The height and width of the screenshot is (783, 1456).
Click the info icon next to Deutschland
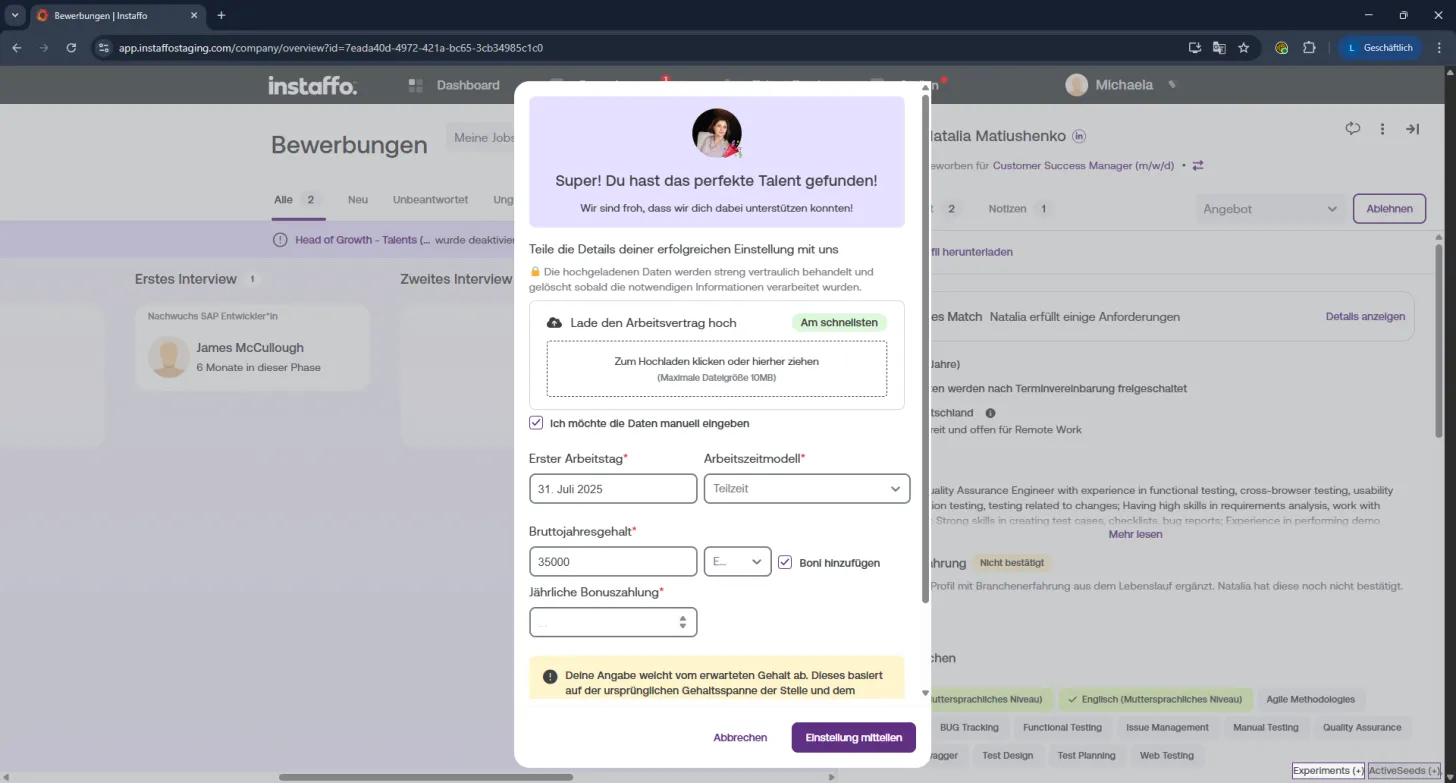coord(990,413)
